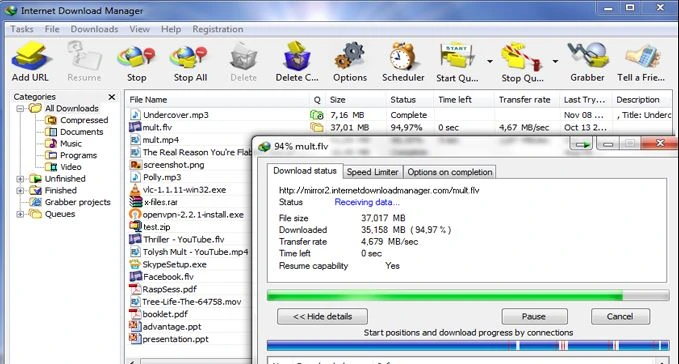Click the test.zip file icon

coord(136,226)
